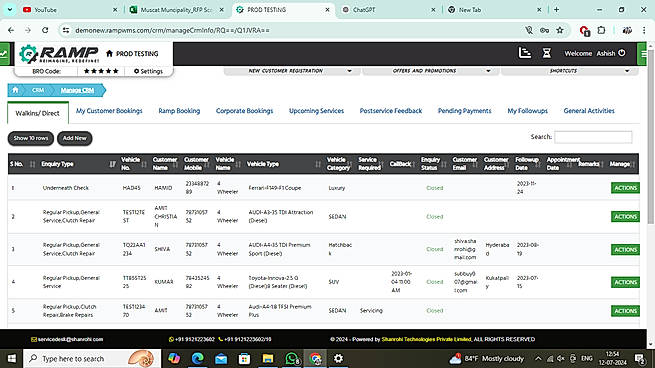Show hidden system tray icons
655x368 pixels.
click(x=538, y=358)
